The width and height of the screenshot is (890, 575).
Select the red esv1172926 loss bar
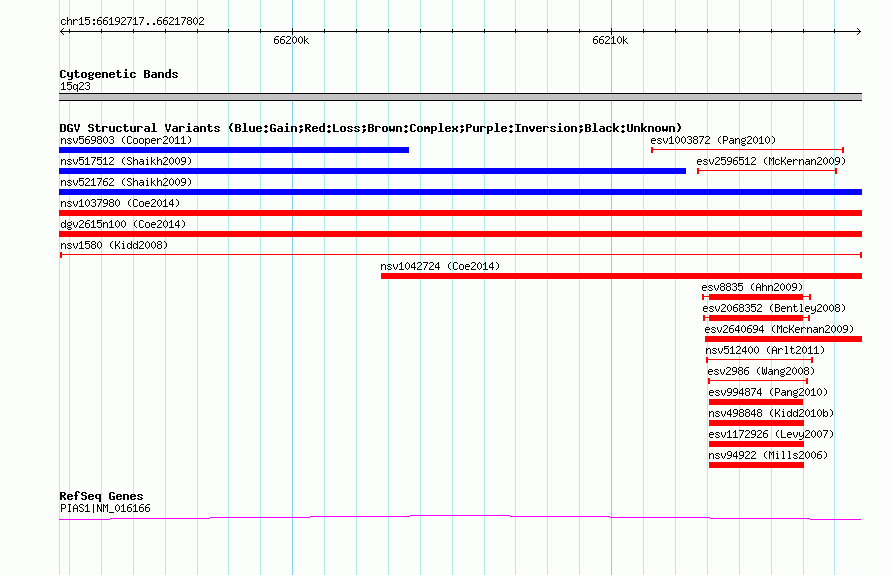point(756,444)
